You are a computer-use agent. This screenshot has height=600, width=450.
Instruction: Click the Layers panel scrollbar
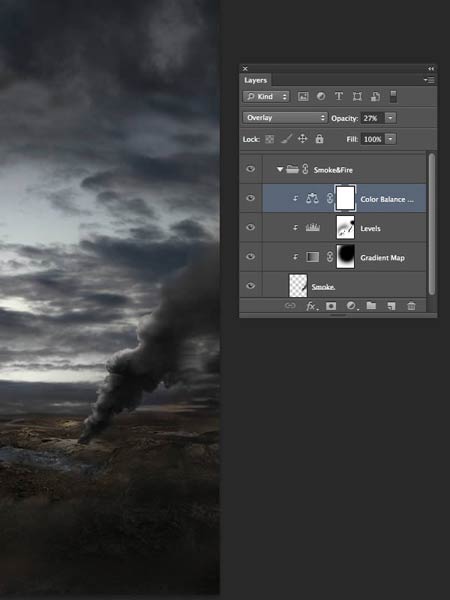[432, 224]
